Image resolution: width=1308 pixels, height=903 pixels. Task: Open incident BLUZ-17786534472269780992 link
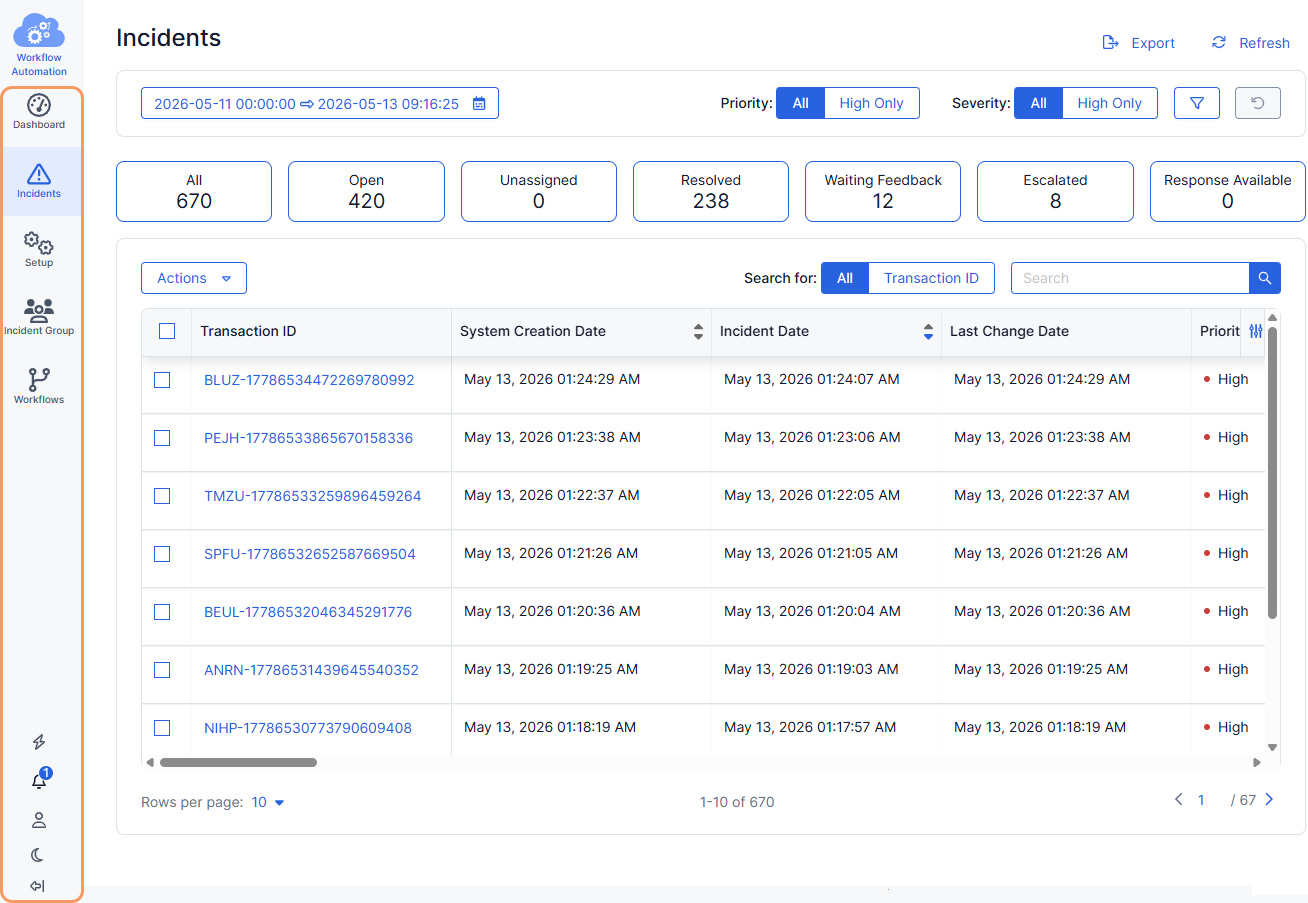click(309, 380)
